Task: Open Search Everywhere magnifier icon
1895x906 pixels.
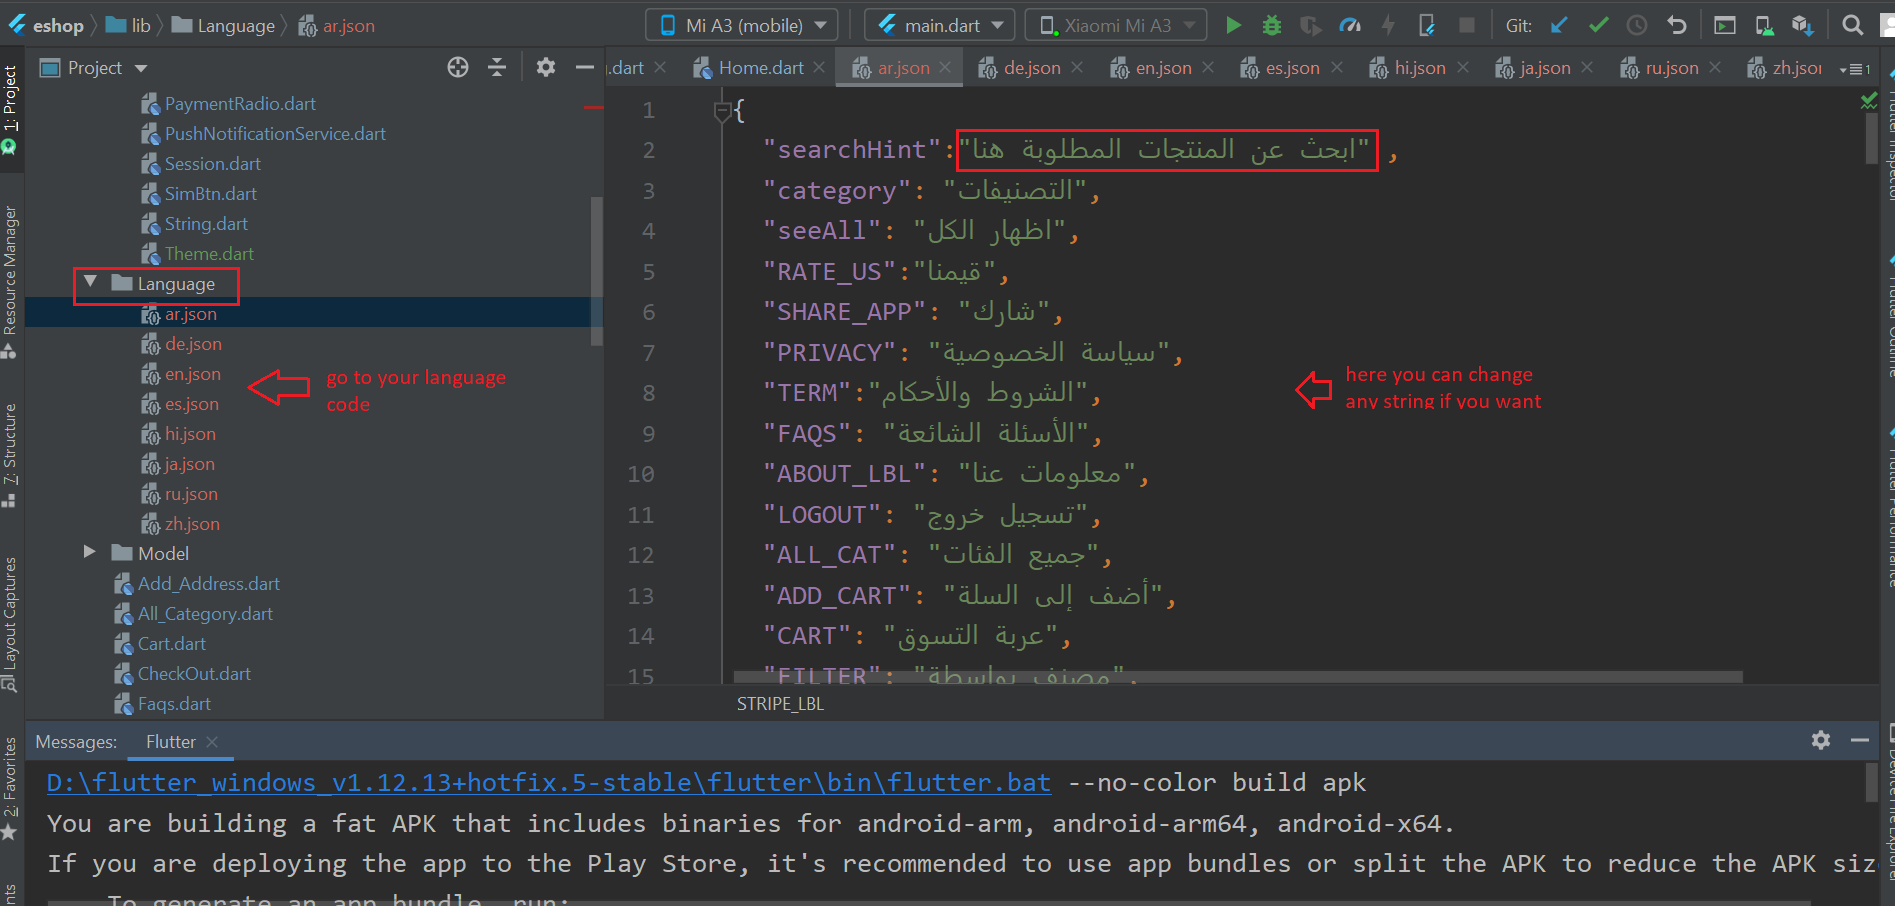Action: [1852, 25]
